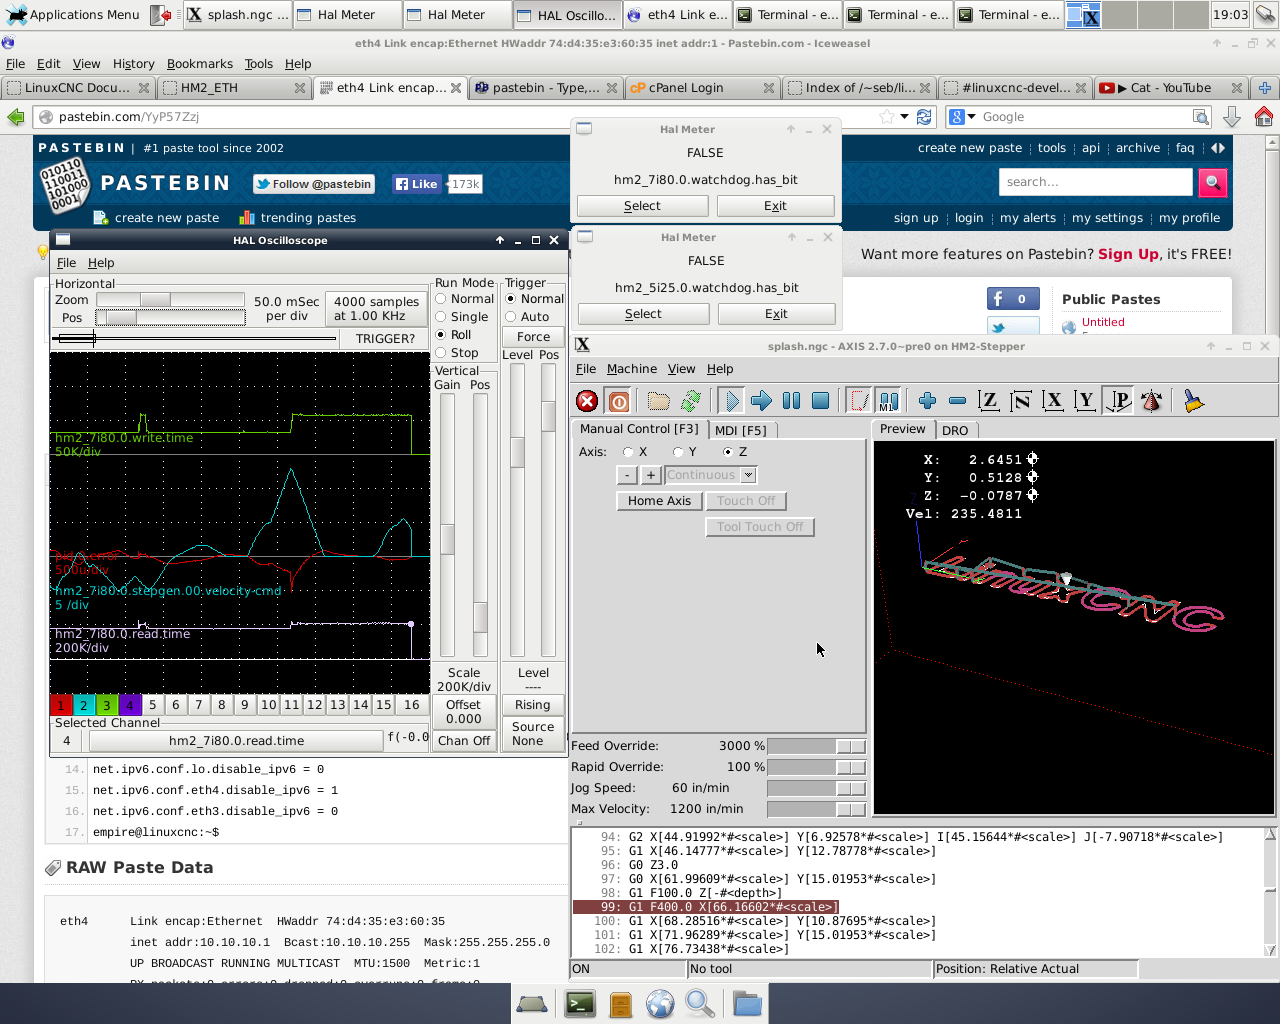Viewport: 1280px width, 1024px height.
Task: Click Sign Up link on pastebin
Action: click(x=1128, y=254)
